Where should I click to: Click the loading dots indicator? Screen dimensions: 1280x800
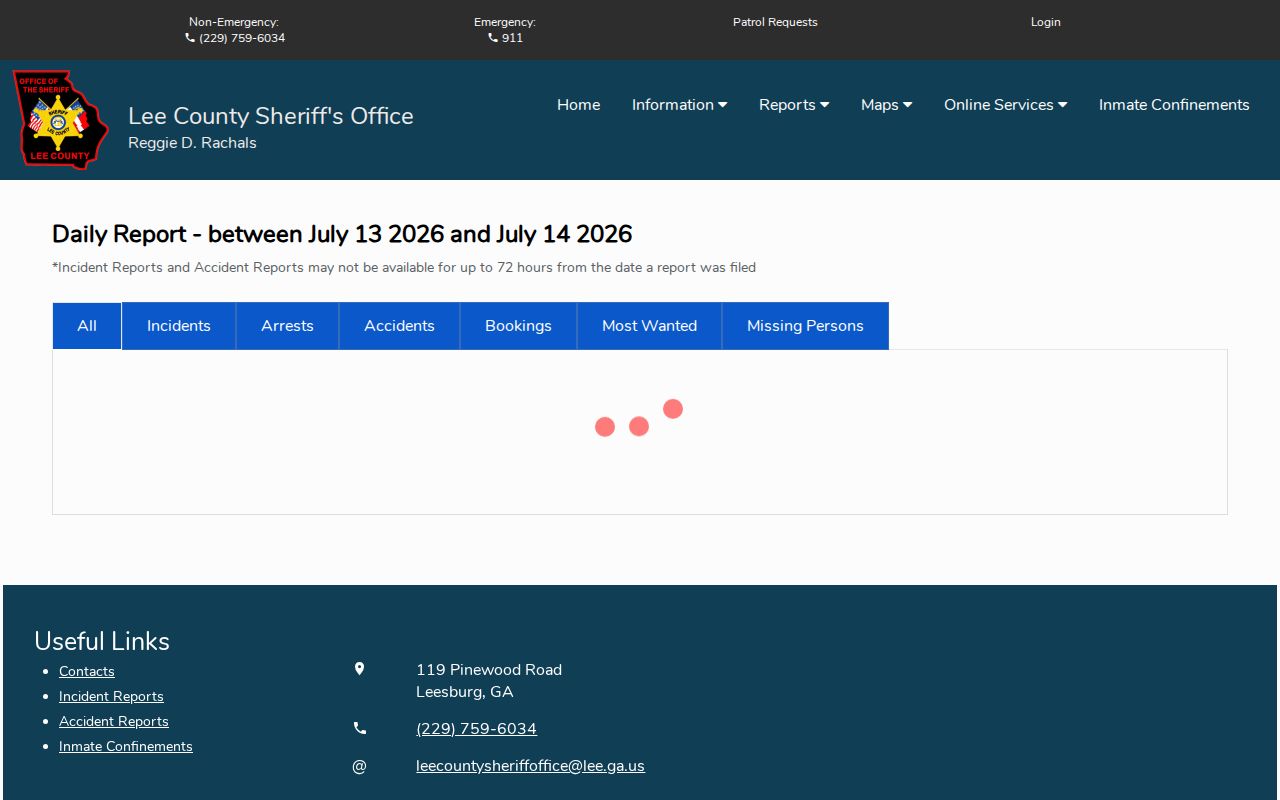coord(639,418)
